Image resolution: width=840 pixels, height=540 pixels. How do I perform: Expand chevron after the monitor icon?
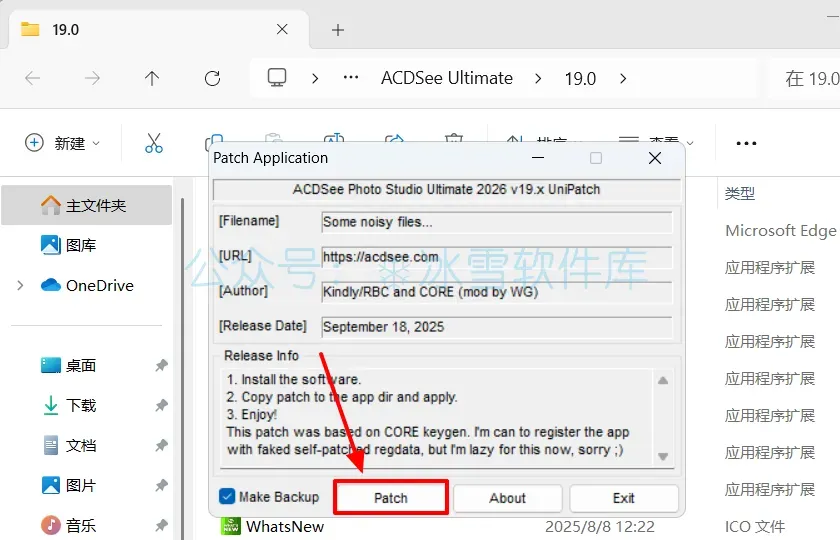point(315,79)
